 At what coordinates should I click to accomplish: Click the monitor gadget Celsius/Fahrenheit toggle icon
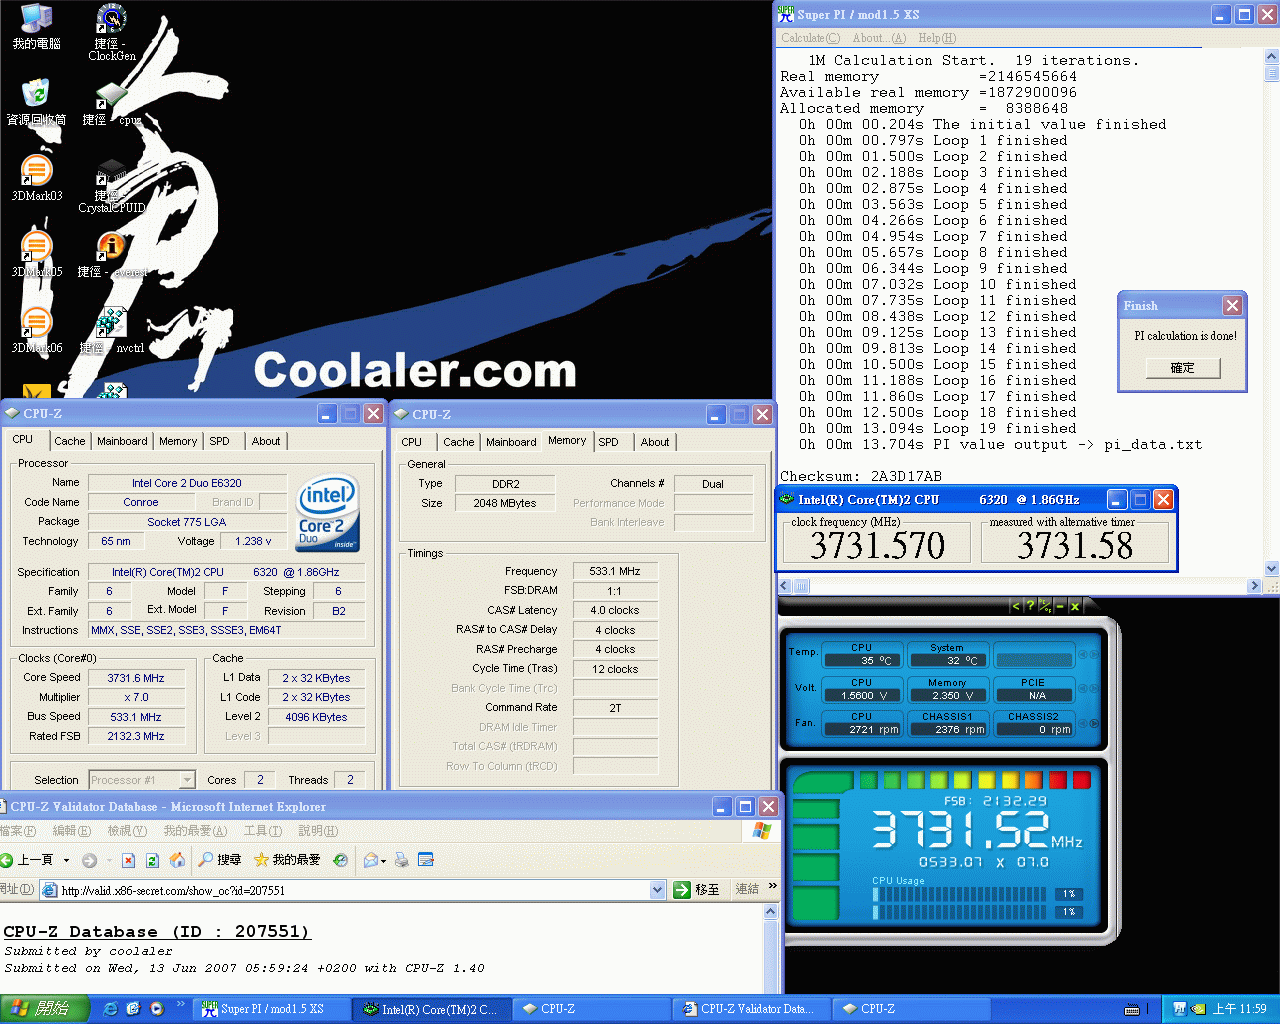[x=1045, y=606]
